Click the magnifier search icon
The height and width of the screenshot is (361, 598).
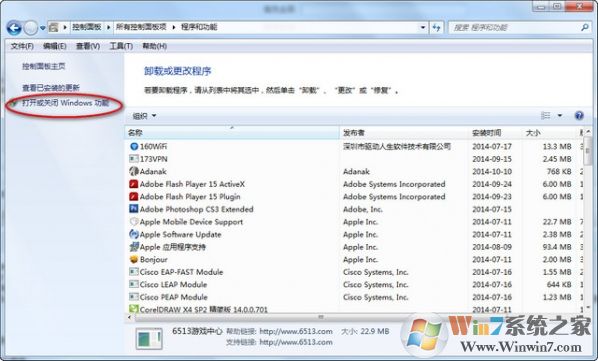pyautogui.click(x=585, y=27)
